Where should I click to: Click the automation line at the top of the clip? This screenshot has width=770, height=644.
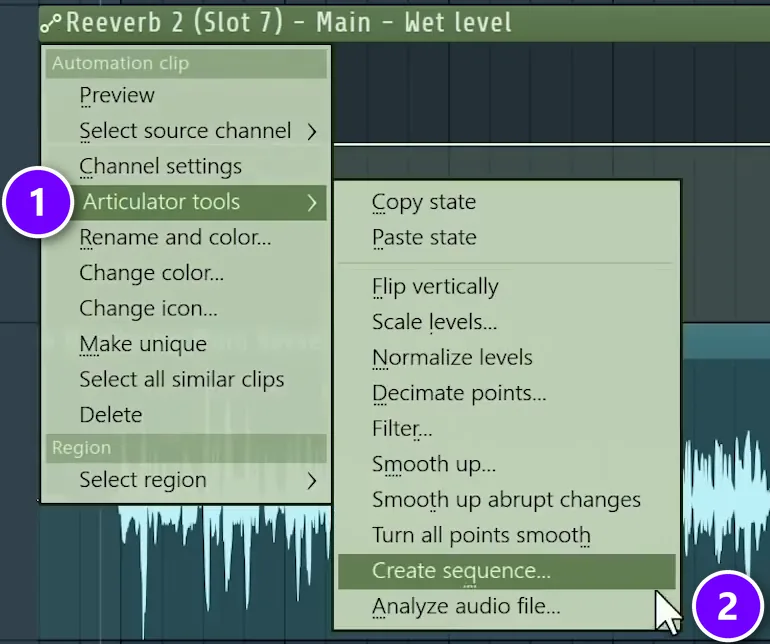[x=552, y=144]
